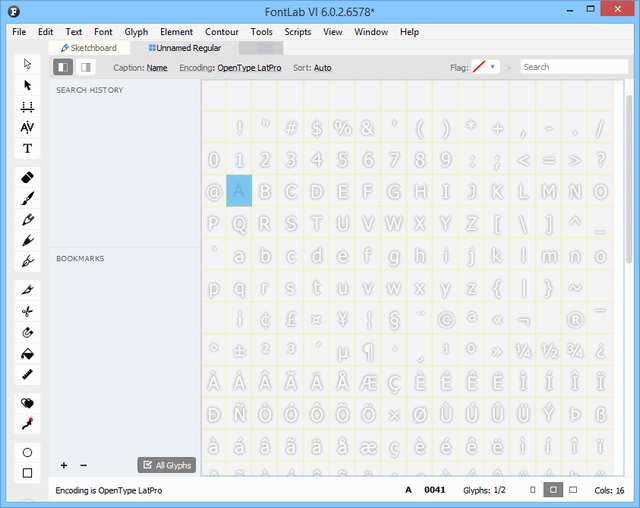Add a bookmark with the plus button
Image resolution: width=640 pixels, height=508 pixels.
64,465
